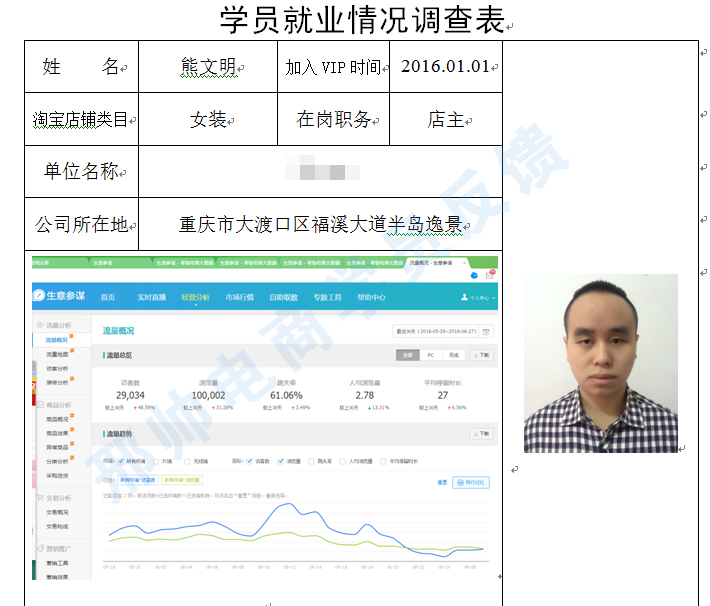Screen dimensions: 710x606
Task: Toggle the 访客数 checkbox
Action: [249, 461]
